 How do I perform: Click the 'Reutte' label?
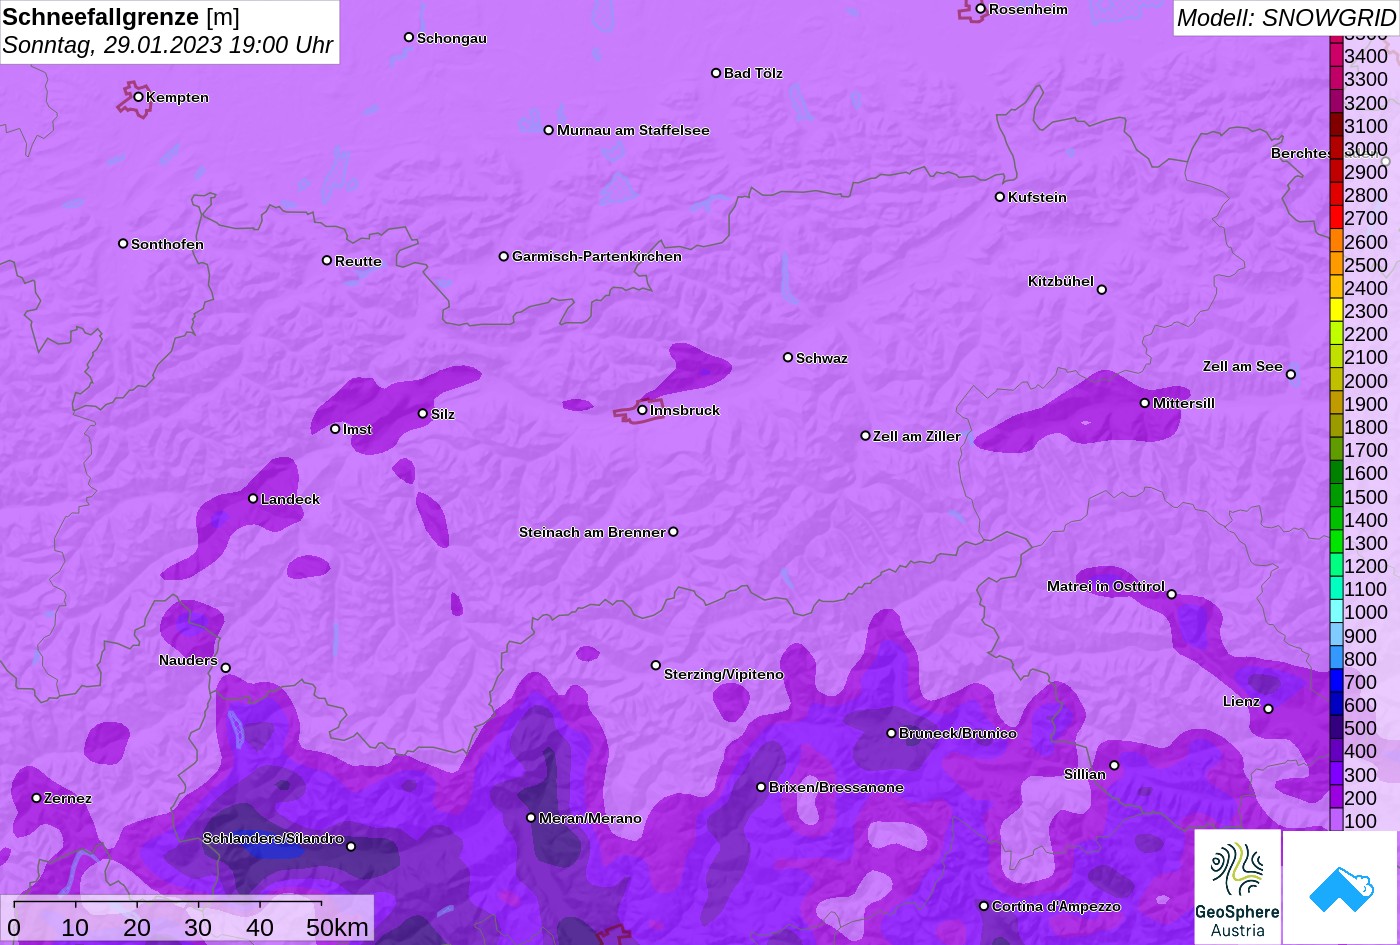tap(358, 261)
